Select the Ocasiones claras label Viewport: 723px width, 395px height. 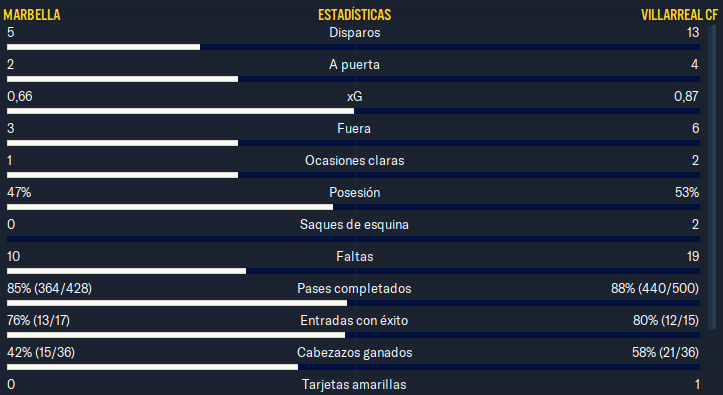[x=355, y=160]
